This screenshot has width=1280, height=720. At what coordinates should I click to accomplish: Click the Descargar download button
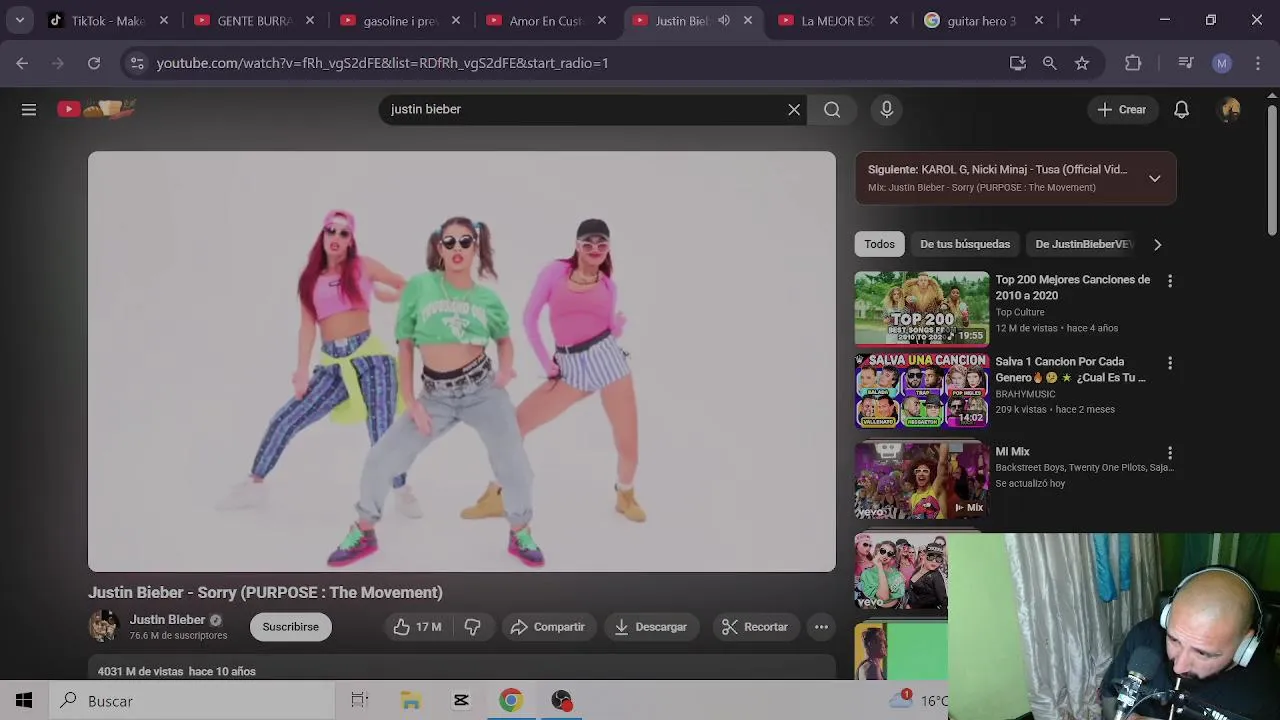point(651,627)
